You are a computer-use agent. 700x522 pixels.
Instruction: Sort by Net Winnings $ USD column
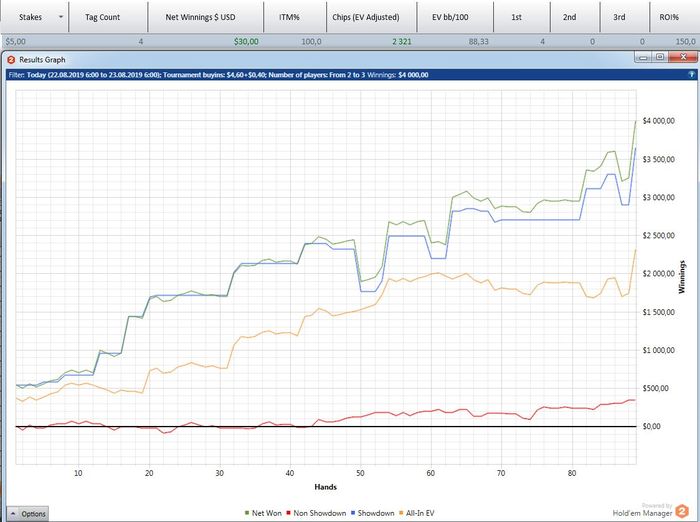200,17
